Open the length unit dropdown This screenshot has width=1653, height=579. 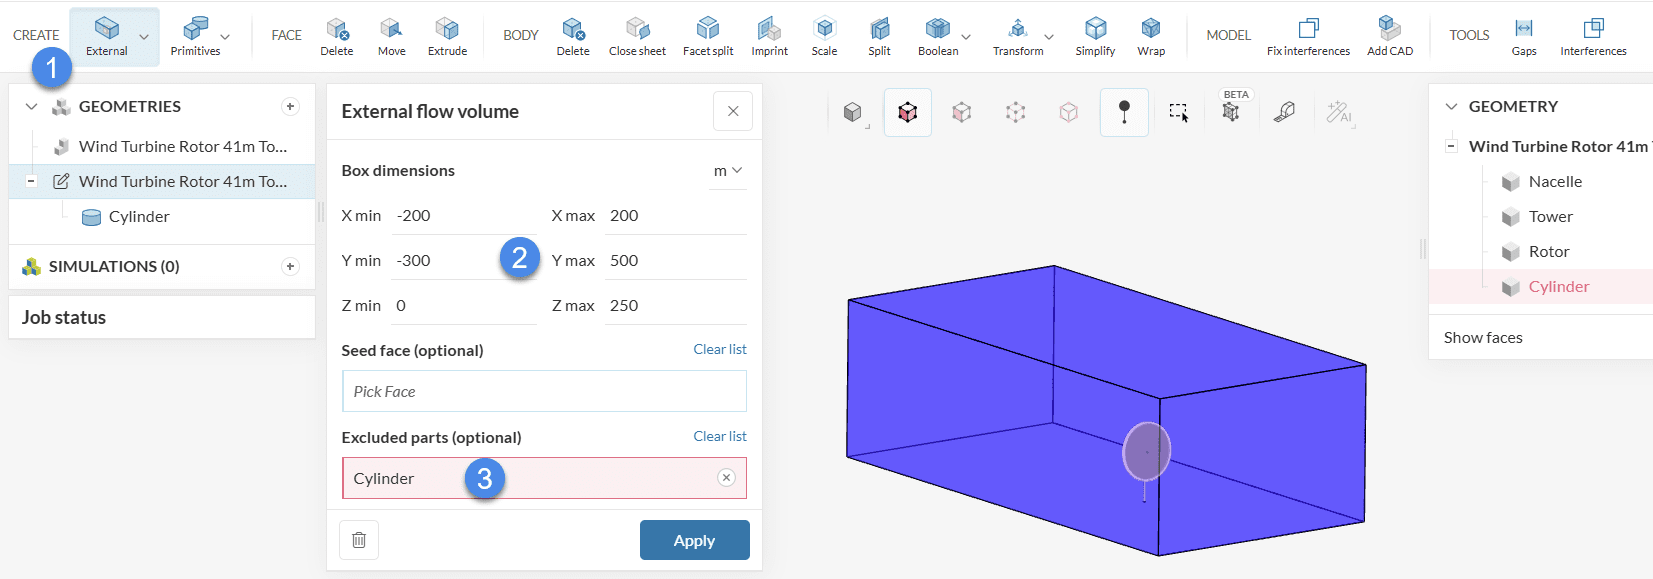[727, 171]
